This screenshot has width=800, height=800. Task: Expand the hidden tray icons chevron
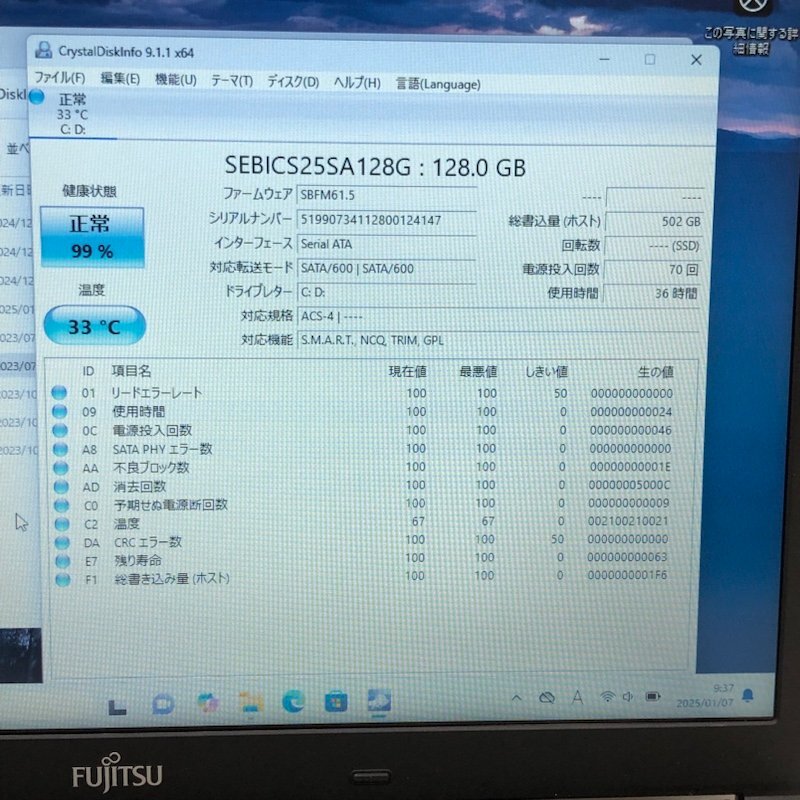click(x=516, y=697)
